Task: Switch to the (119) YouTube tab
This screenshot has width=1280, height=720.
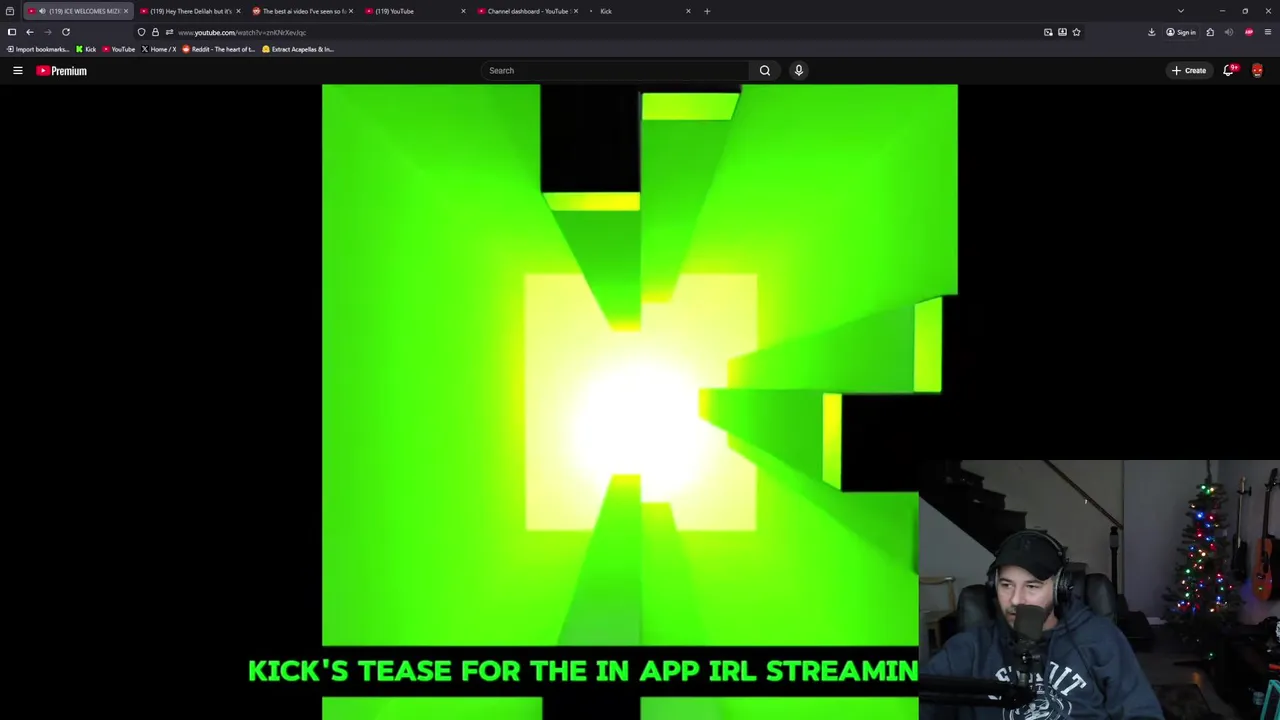Action: point(415,11)
